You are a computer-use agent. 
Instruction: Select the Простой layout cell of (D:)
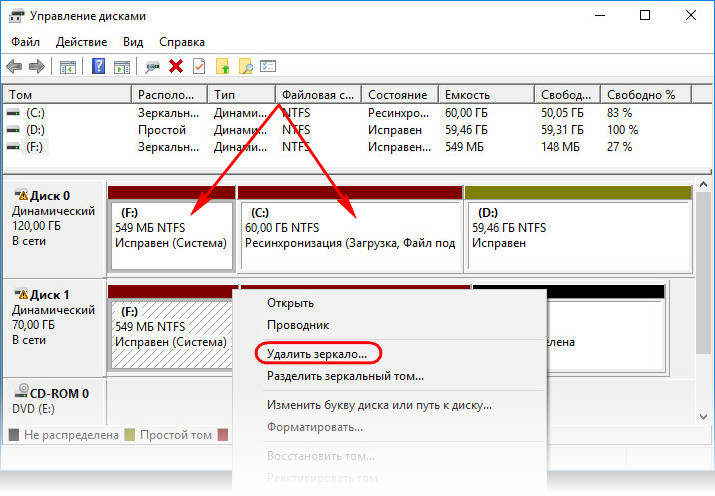162,130
